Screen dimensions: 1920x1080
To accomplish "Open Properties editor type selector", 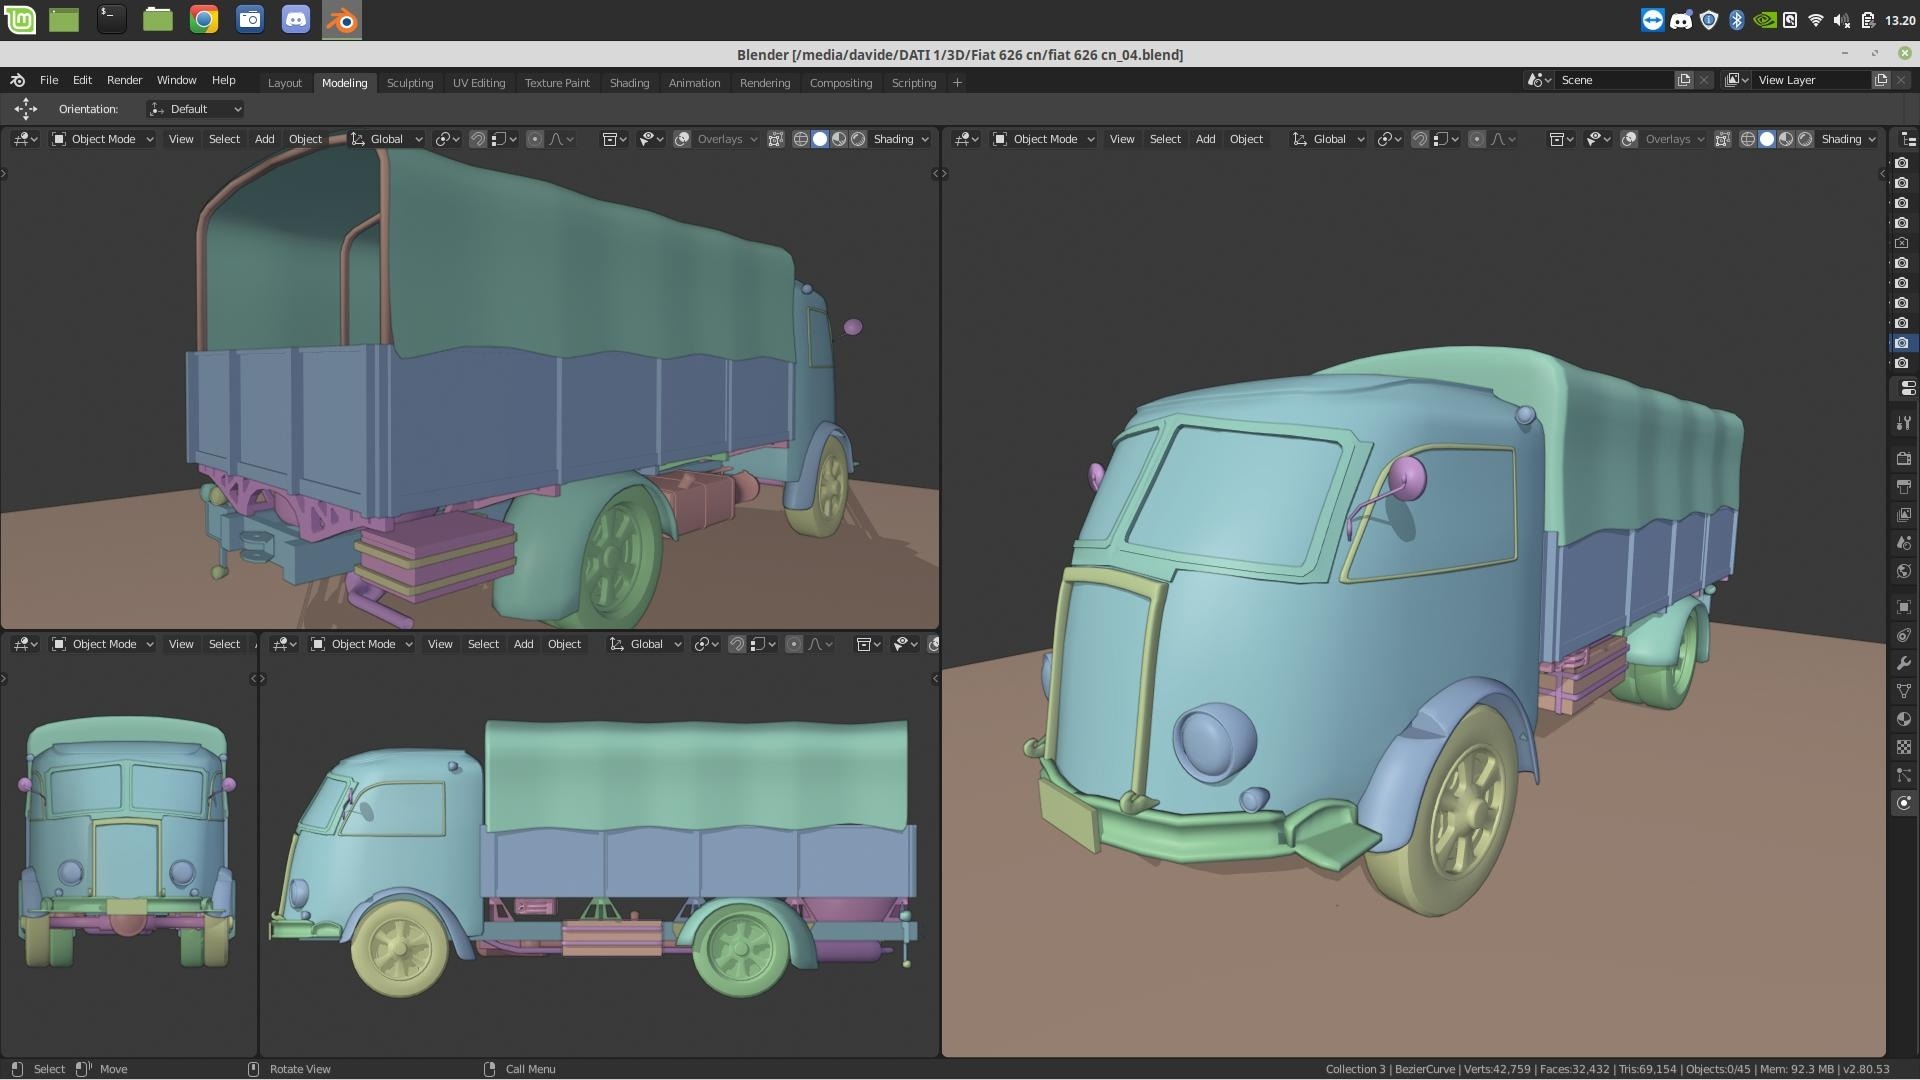I will pyautogui.click(x=1907, y=388).
